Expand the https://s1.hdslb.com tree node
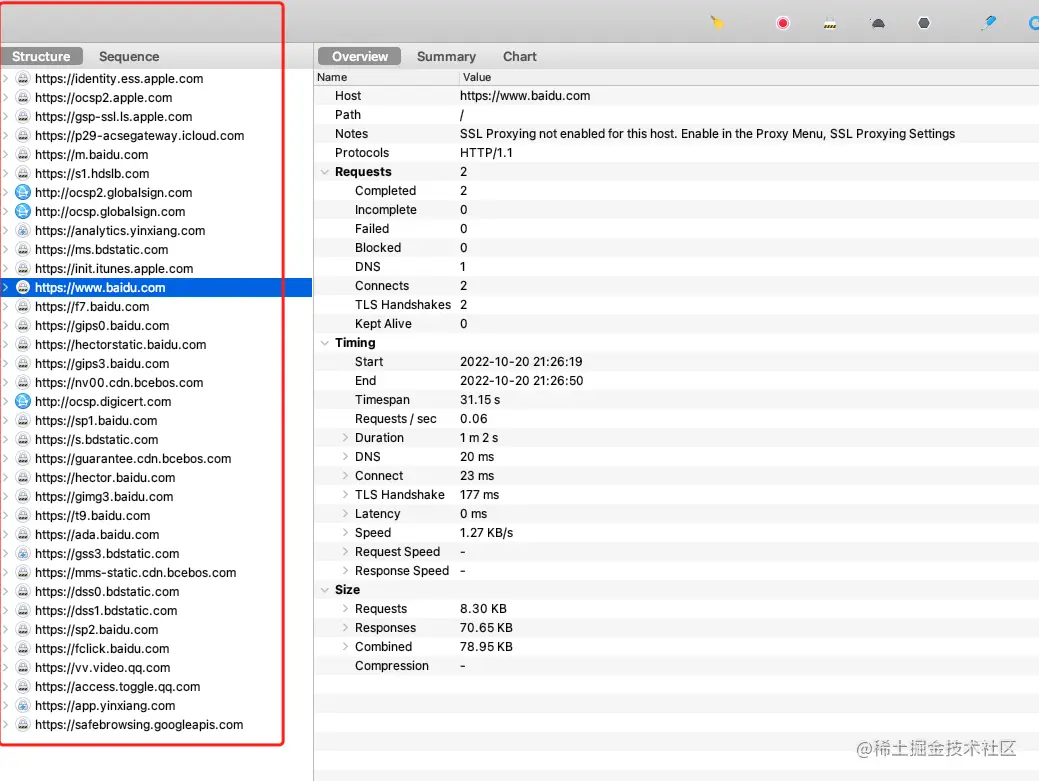This screenshot has height=781, width=1039. tap(6, 174)
